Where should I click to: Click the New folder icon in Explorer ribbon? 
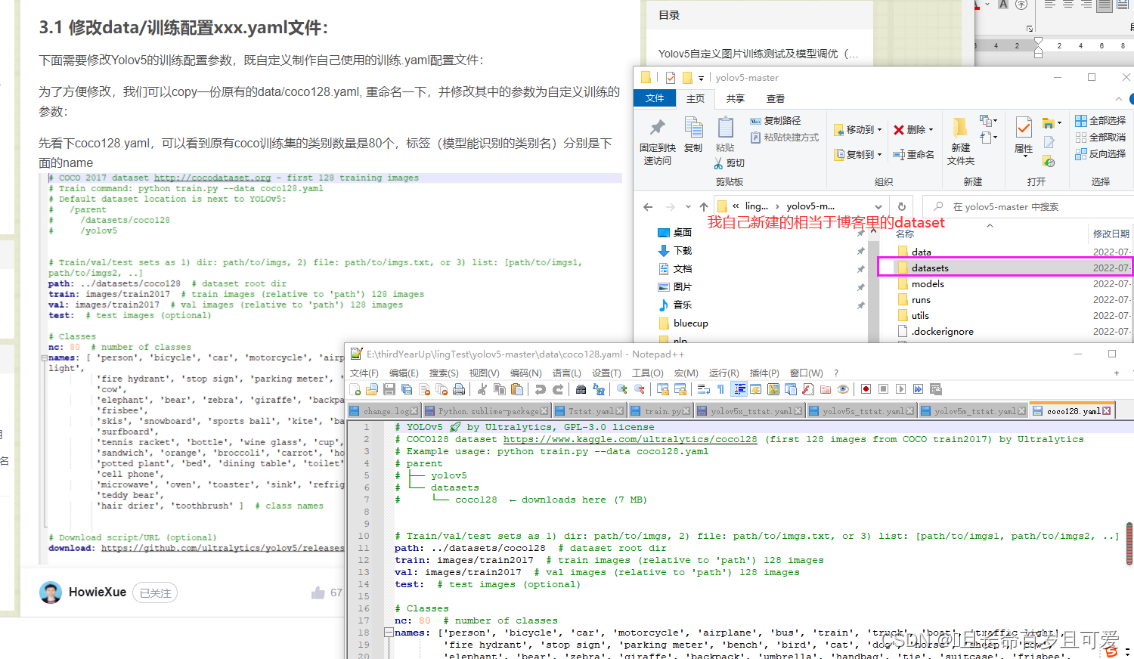(960, 128)
